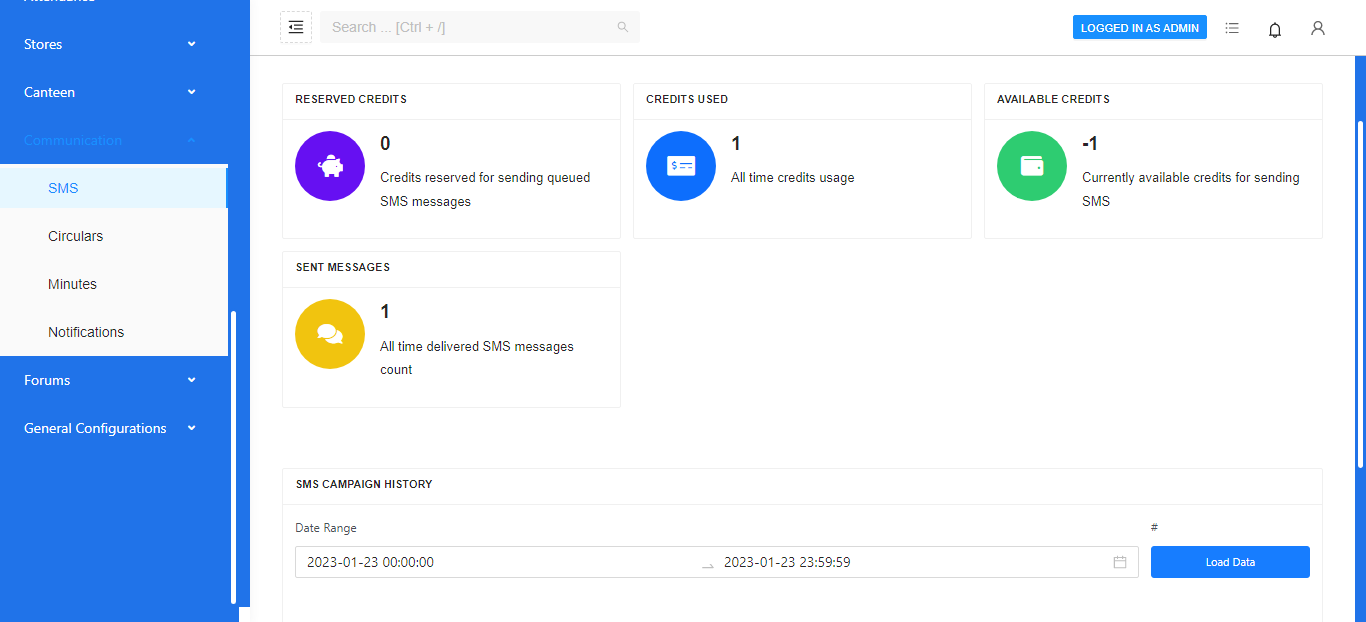Click the green wallet Available Credits icon
Viewport: 1366px width, 622px height.
point(1032,166)
